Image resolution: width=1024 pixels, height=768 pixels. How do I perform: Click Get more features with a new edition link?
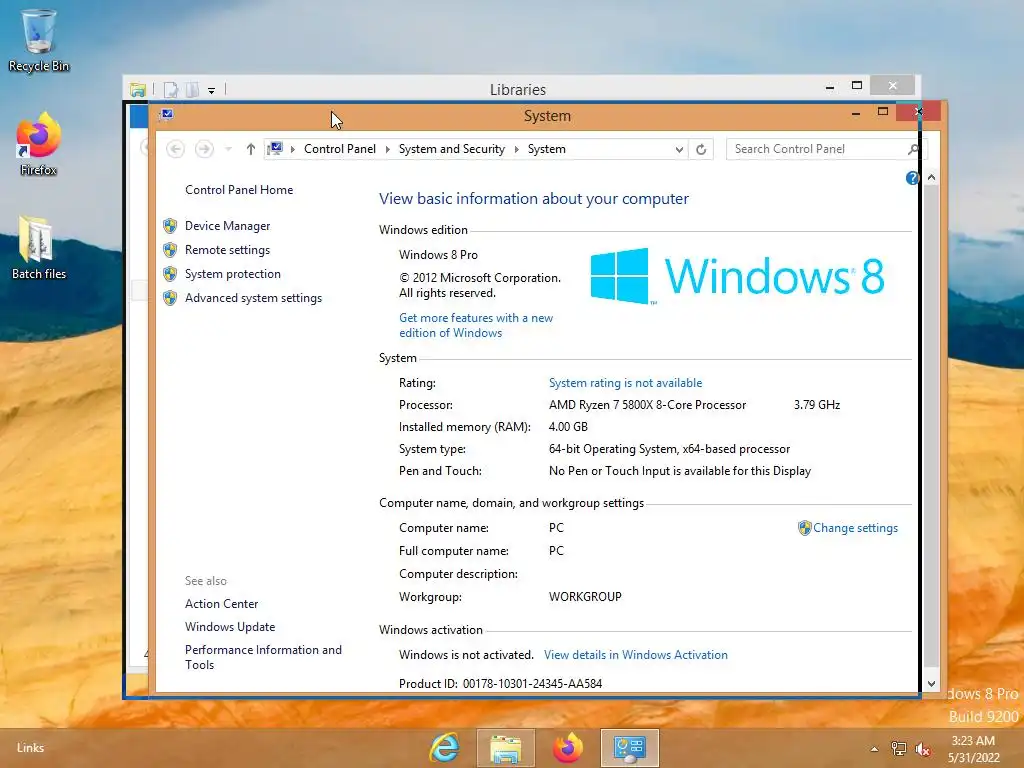(x=476, y=325)
